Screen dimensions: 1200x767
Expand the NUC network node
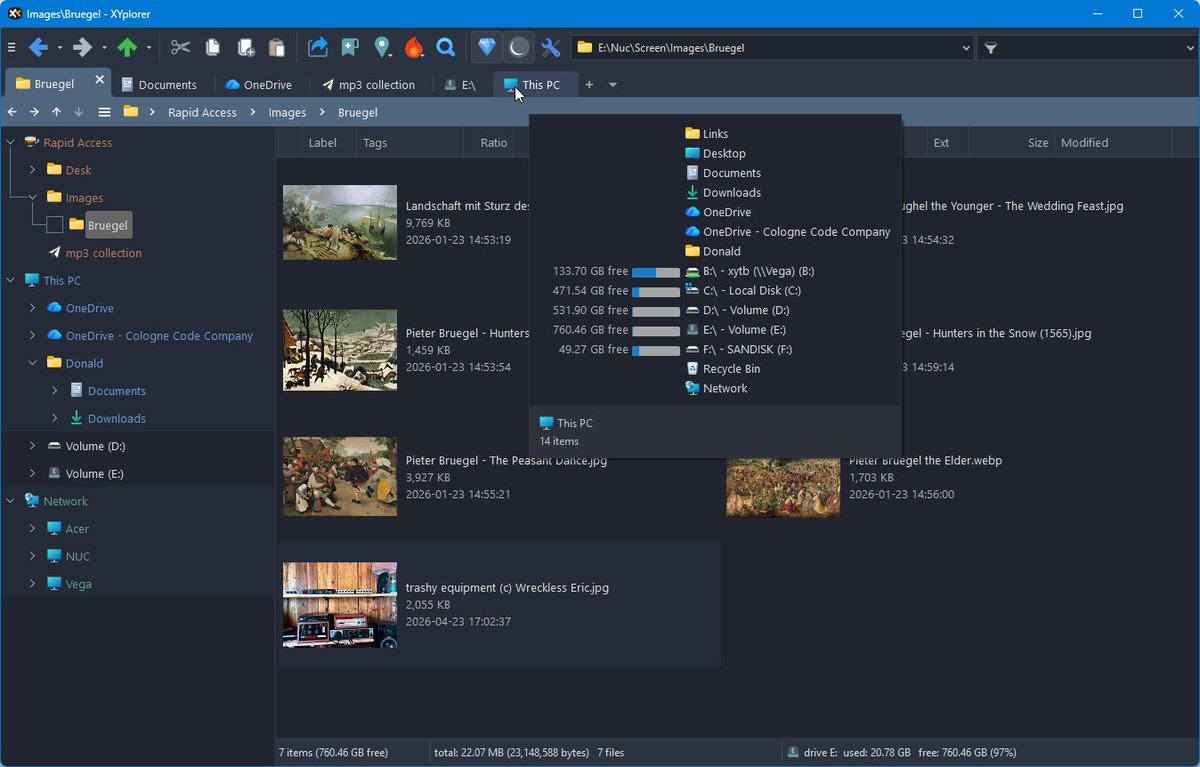click(32, 556)
